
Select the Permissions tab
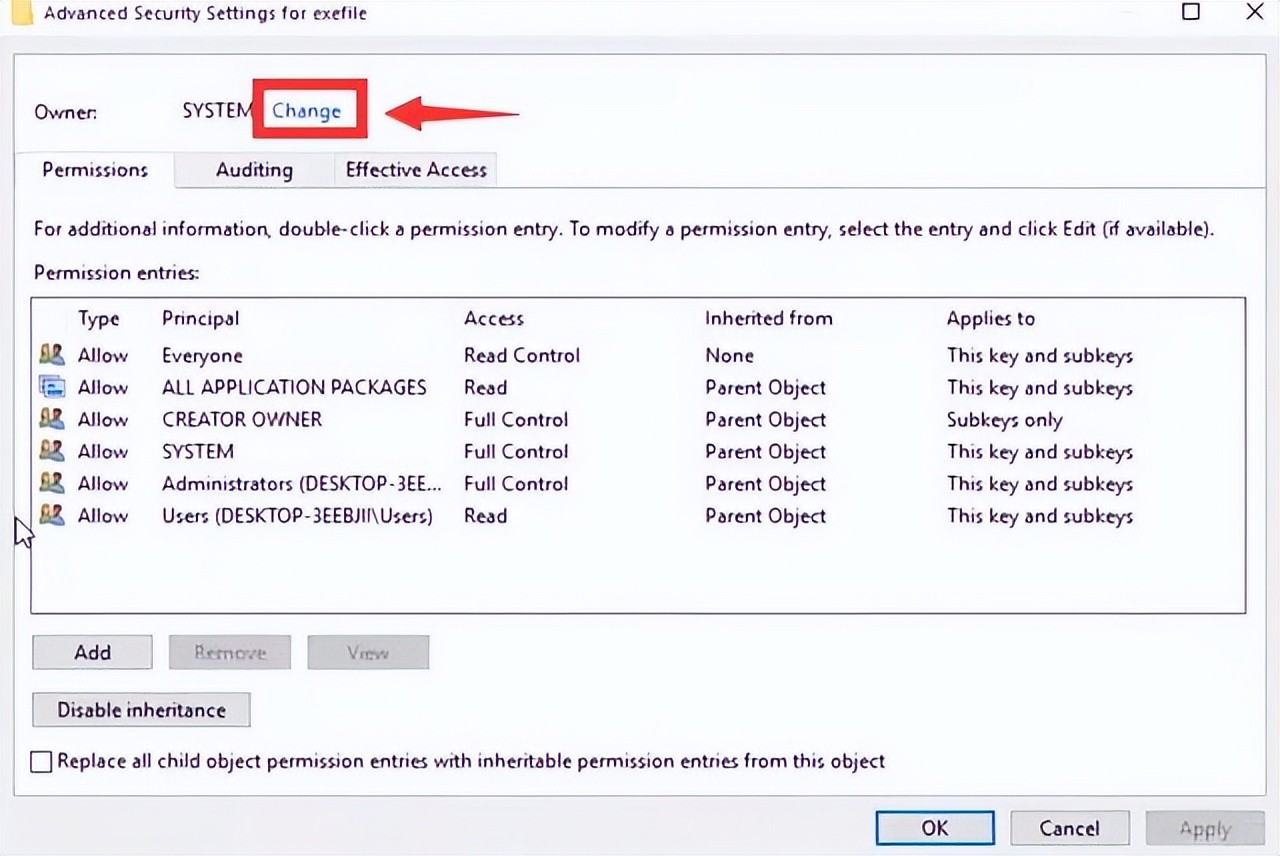click(x=95, y=170)
